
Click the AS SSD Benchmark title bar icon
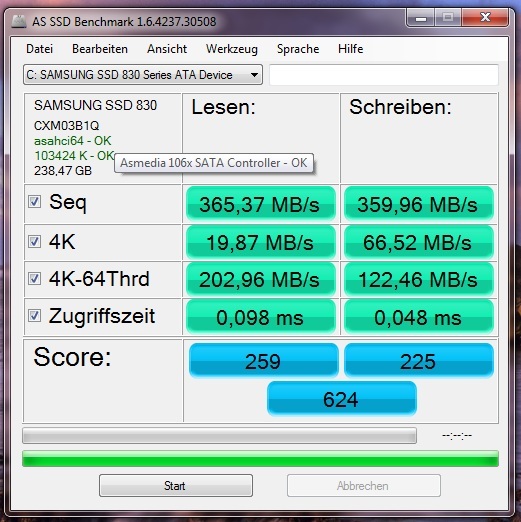pos(19,21)
